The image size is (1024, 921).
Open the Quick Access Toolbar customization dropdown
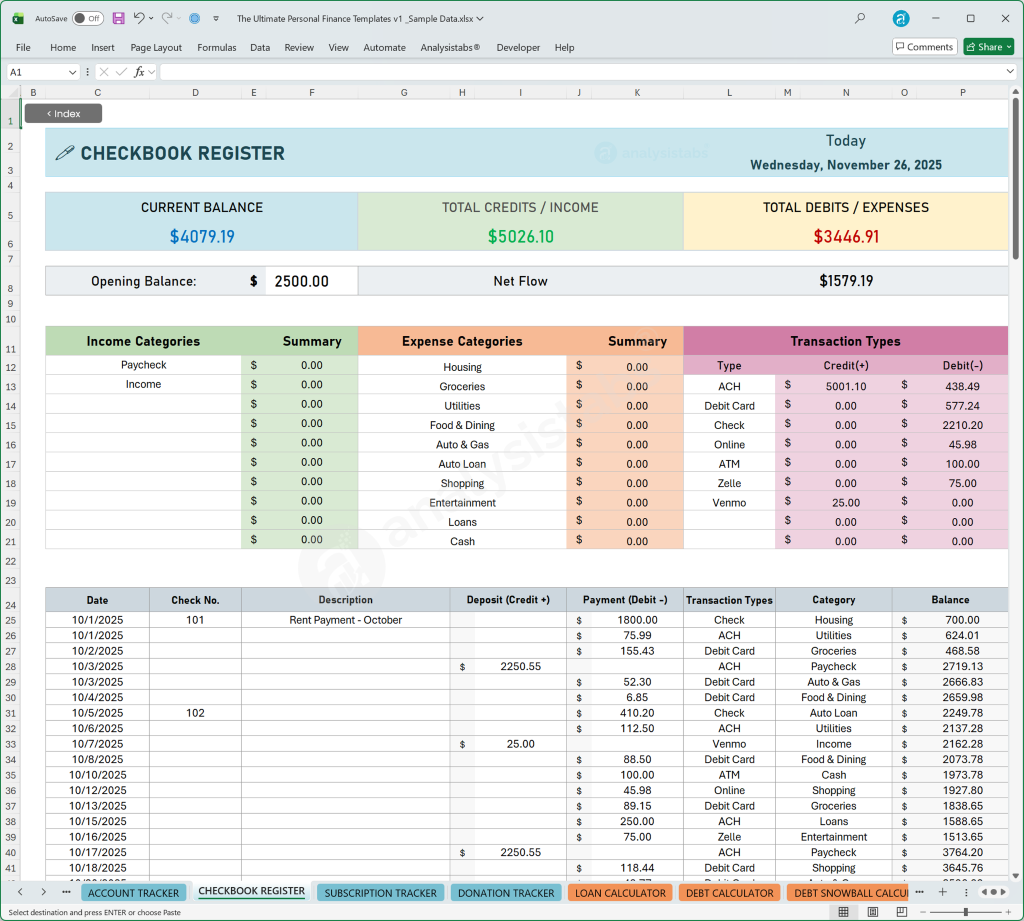216,18
